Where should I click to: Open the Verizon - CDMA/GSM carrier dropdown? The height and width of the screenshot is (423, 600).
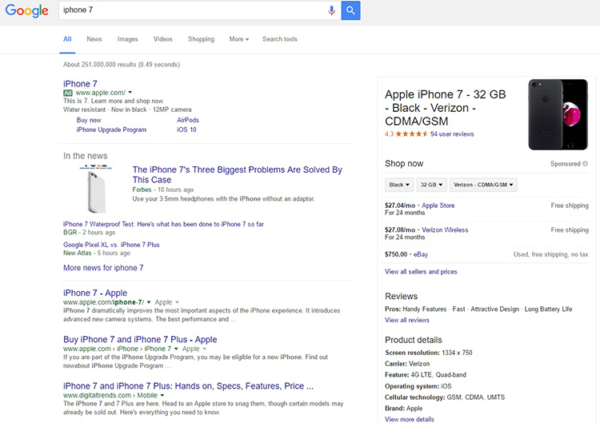483,185
